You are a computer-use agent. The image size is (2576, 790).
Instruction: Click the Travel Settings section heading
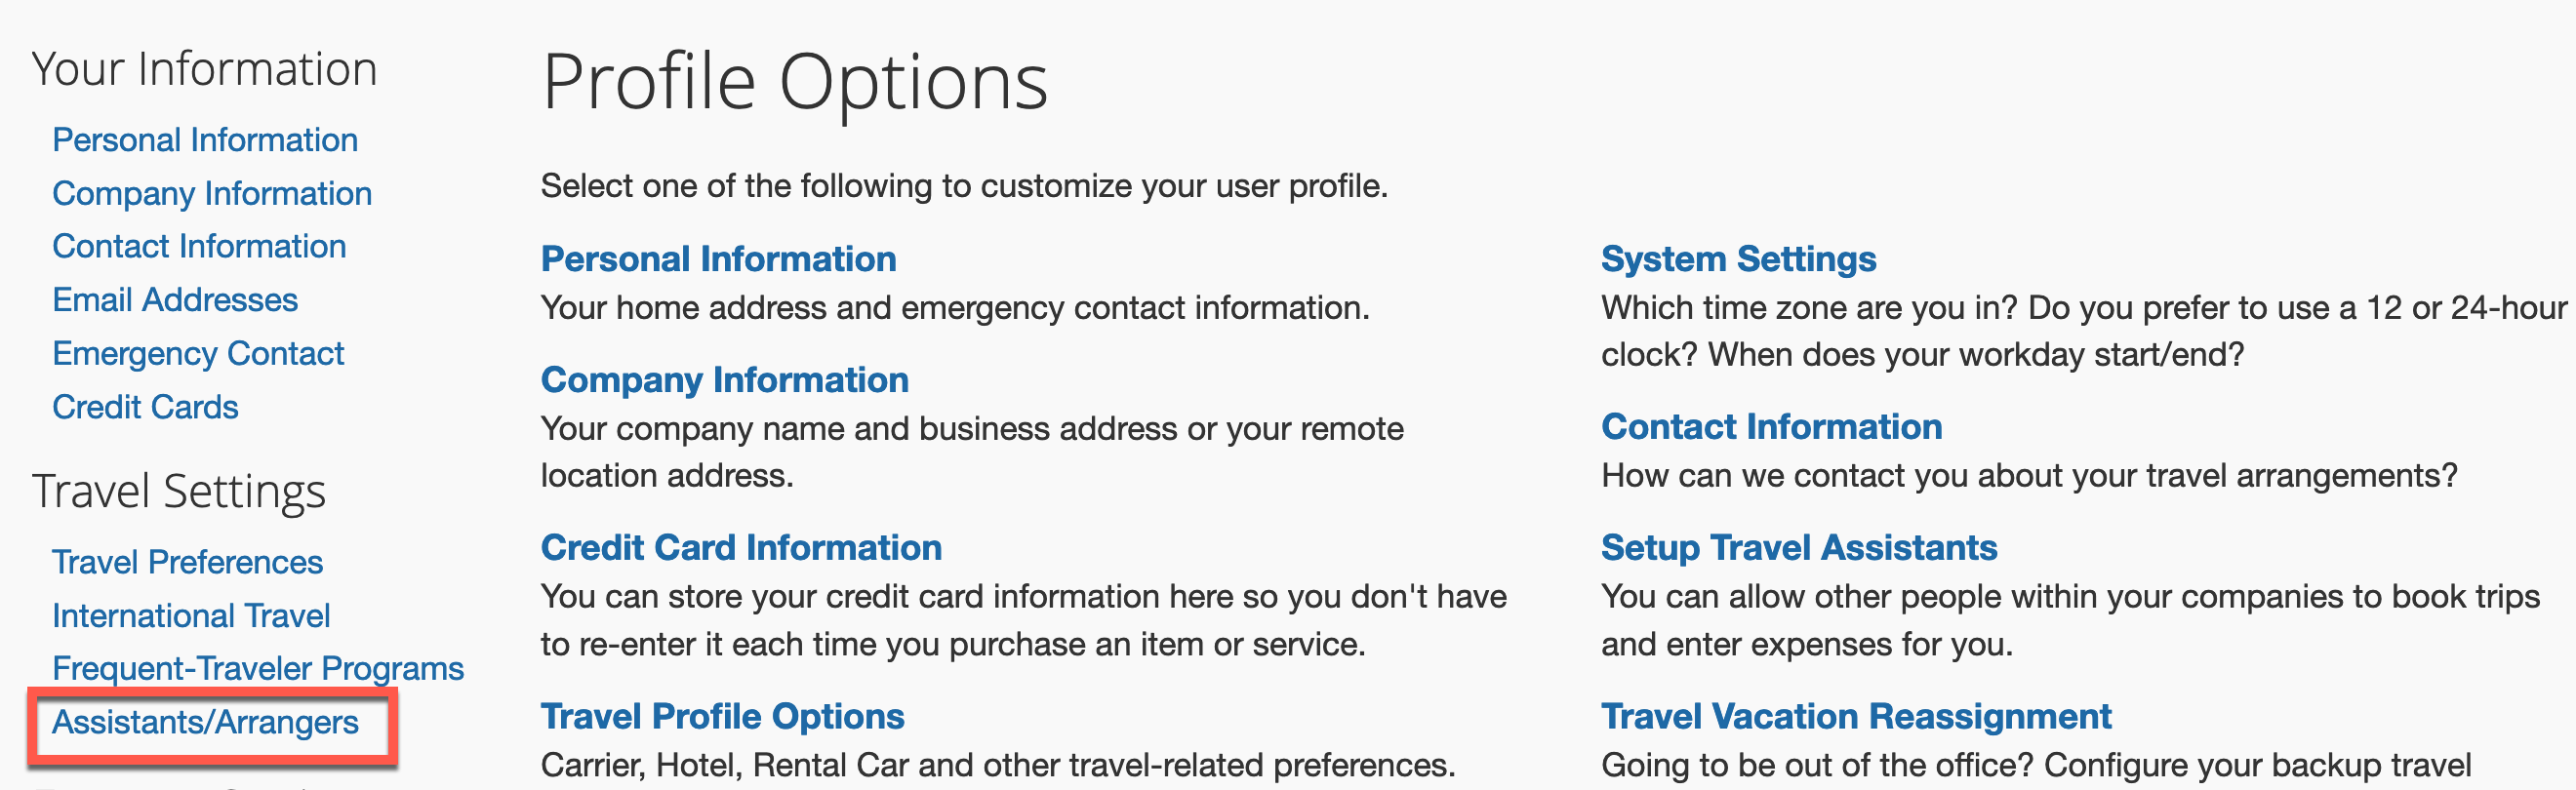coord(180,490)
